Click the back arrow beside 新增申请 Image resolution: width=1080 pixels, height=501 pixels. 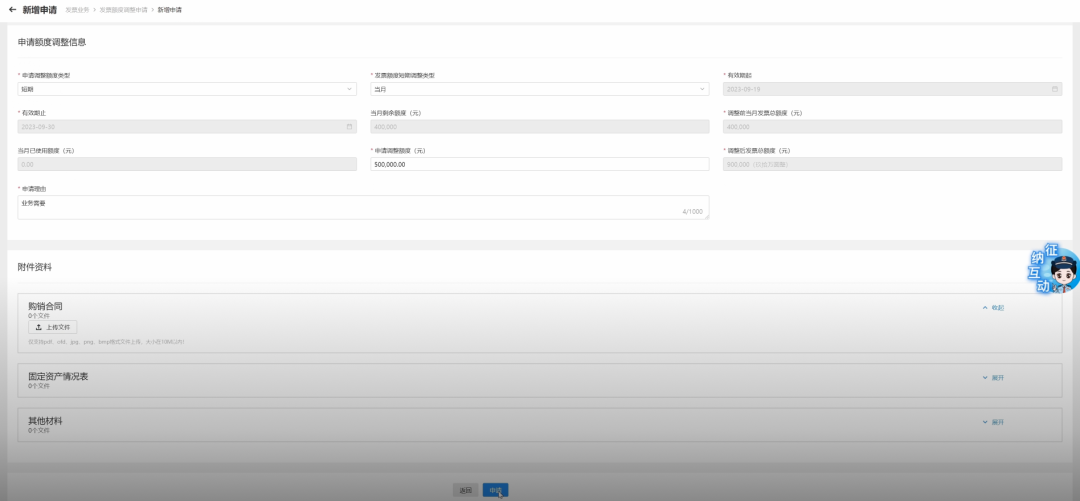(x=12, y=10)
